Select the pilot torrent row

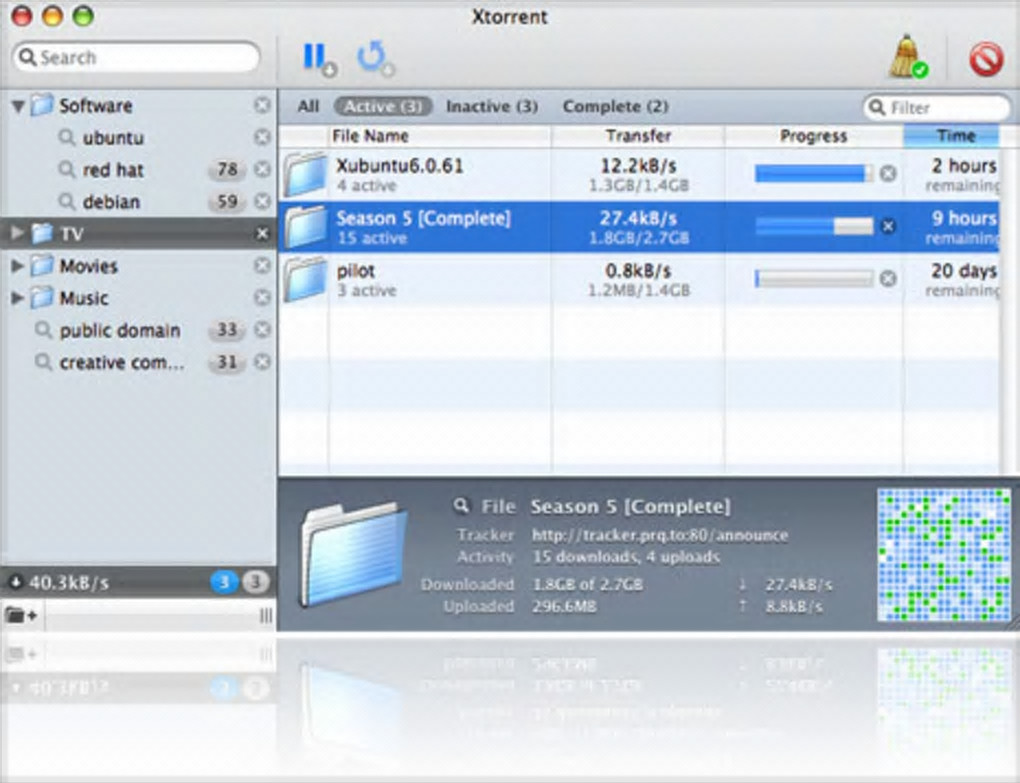point(639,280)
